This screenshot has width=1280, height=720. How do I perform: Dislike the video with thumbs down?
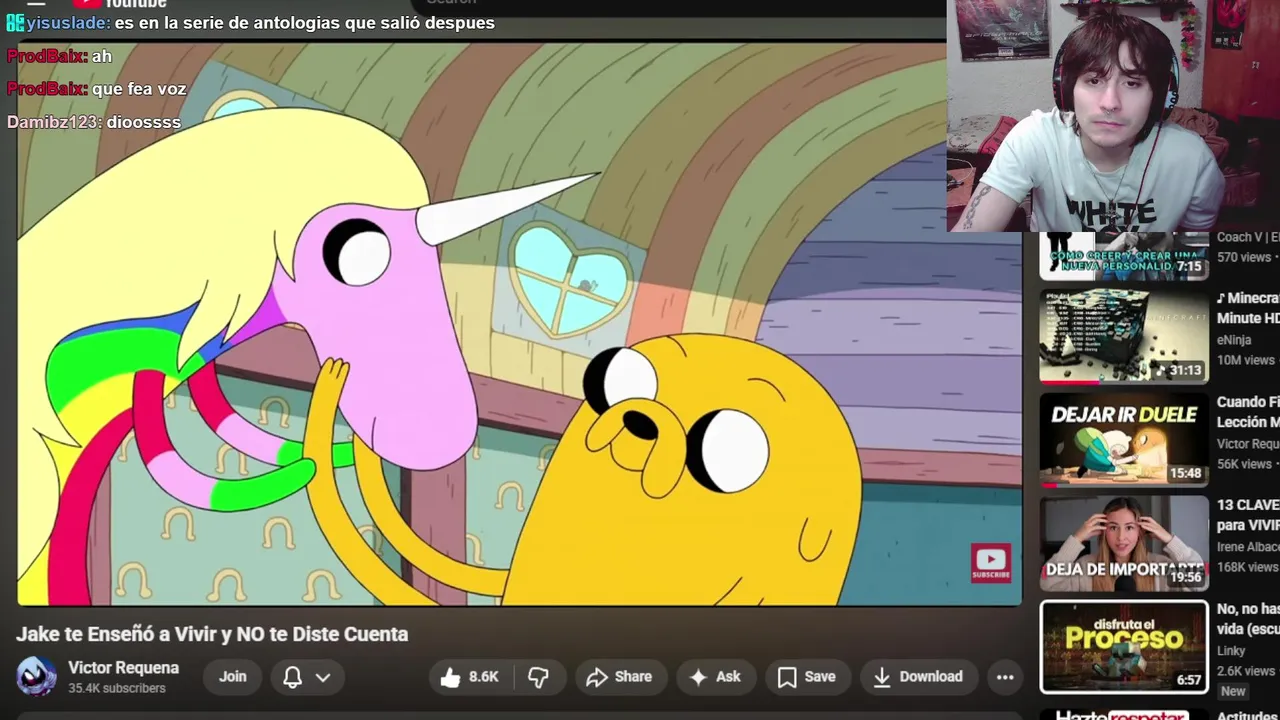click(x=538, y=677)
